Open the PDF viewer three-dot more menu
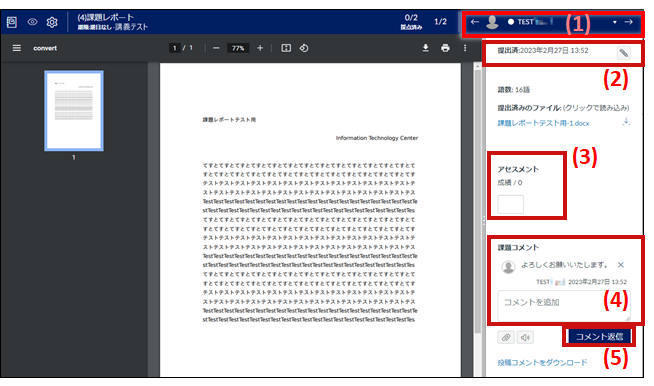 465,48
